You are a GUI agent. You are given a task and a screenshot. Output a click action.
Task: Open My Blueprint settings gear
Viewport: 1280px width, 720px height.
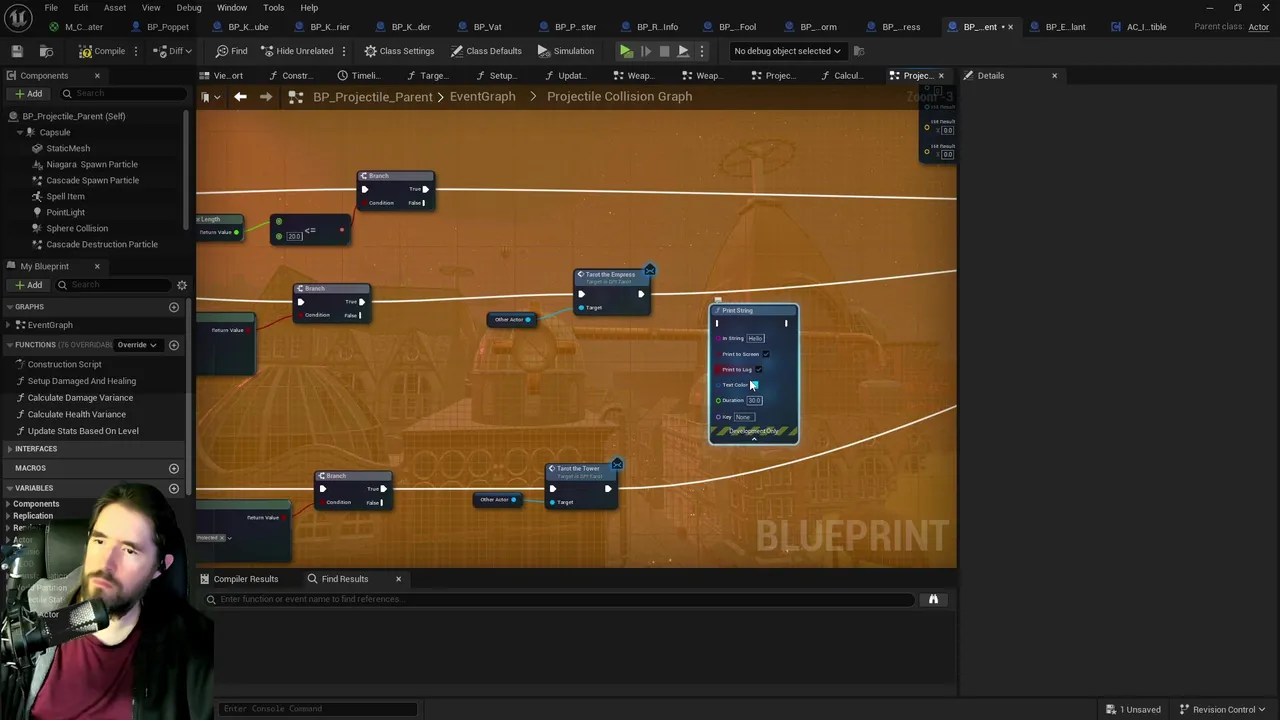pyautogui.click(x=181, y=285)
